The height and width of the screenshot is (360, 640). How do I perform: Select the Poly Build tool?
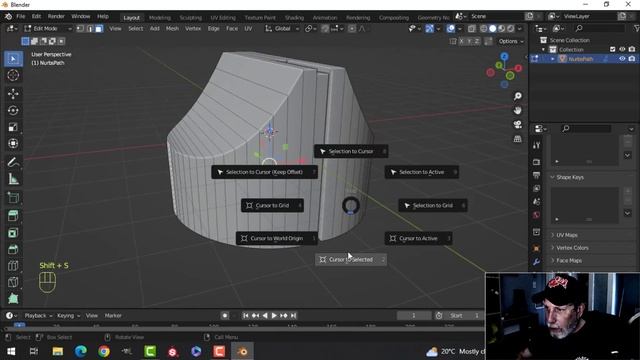tap(13, 298)
